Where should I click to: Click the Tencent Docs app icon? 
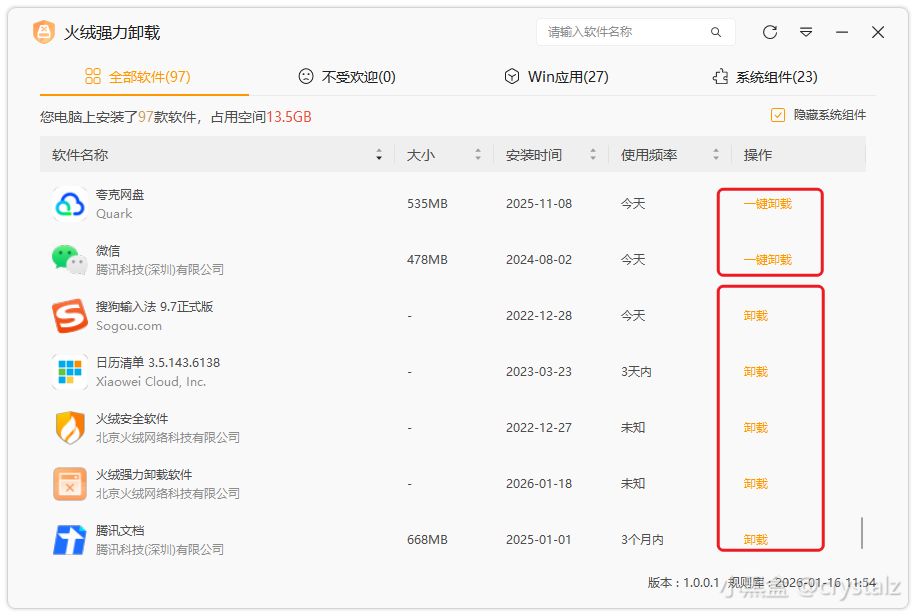pyautogui.click(x=70, y=540)
